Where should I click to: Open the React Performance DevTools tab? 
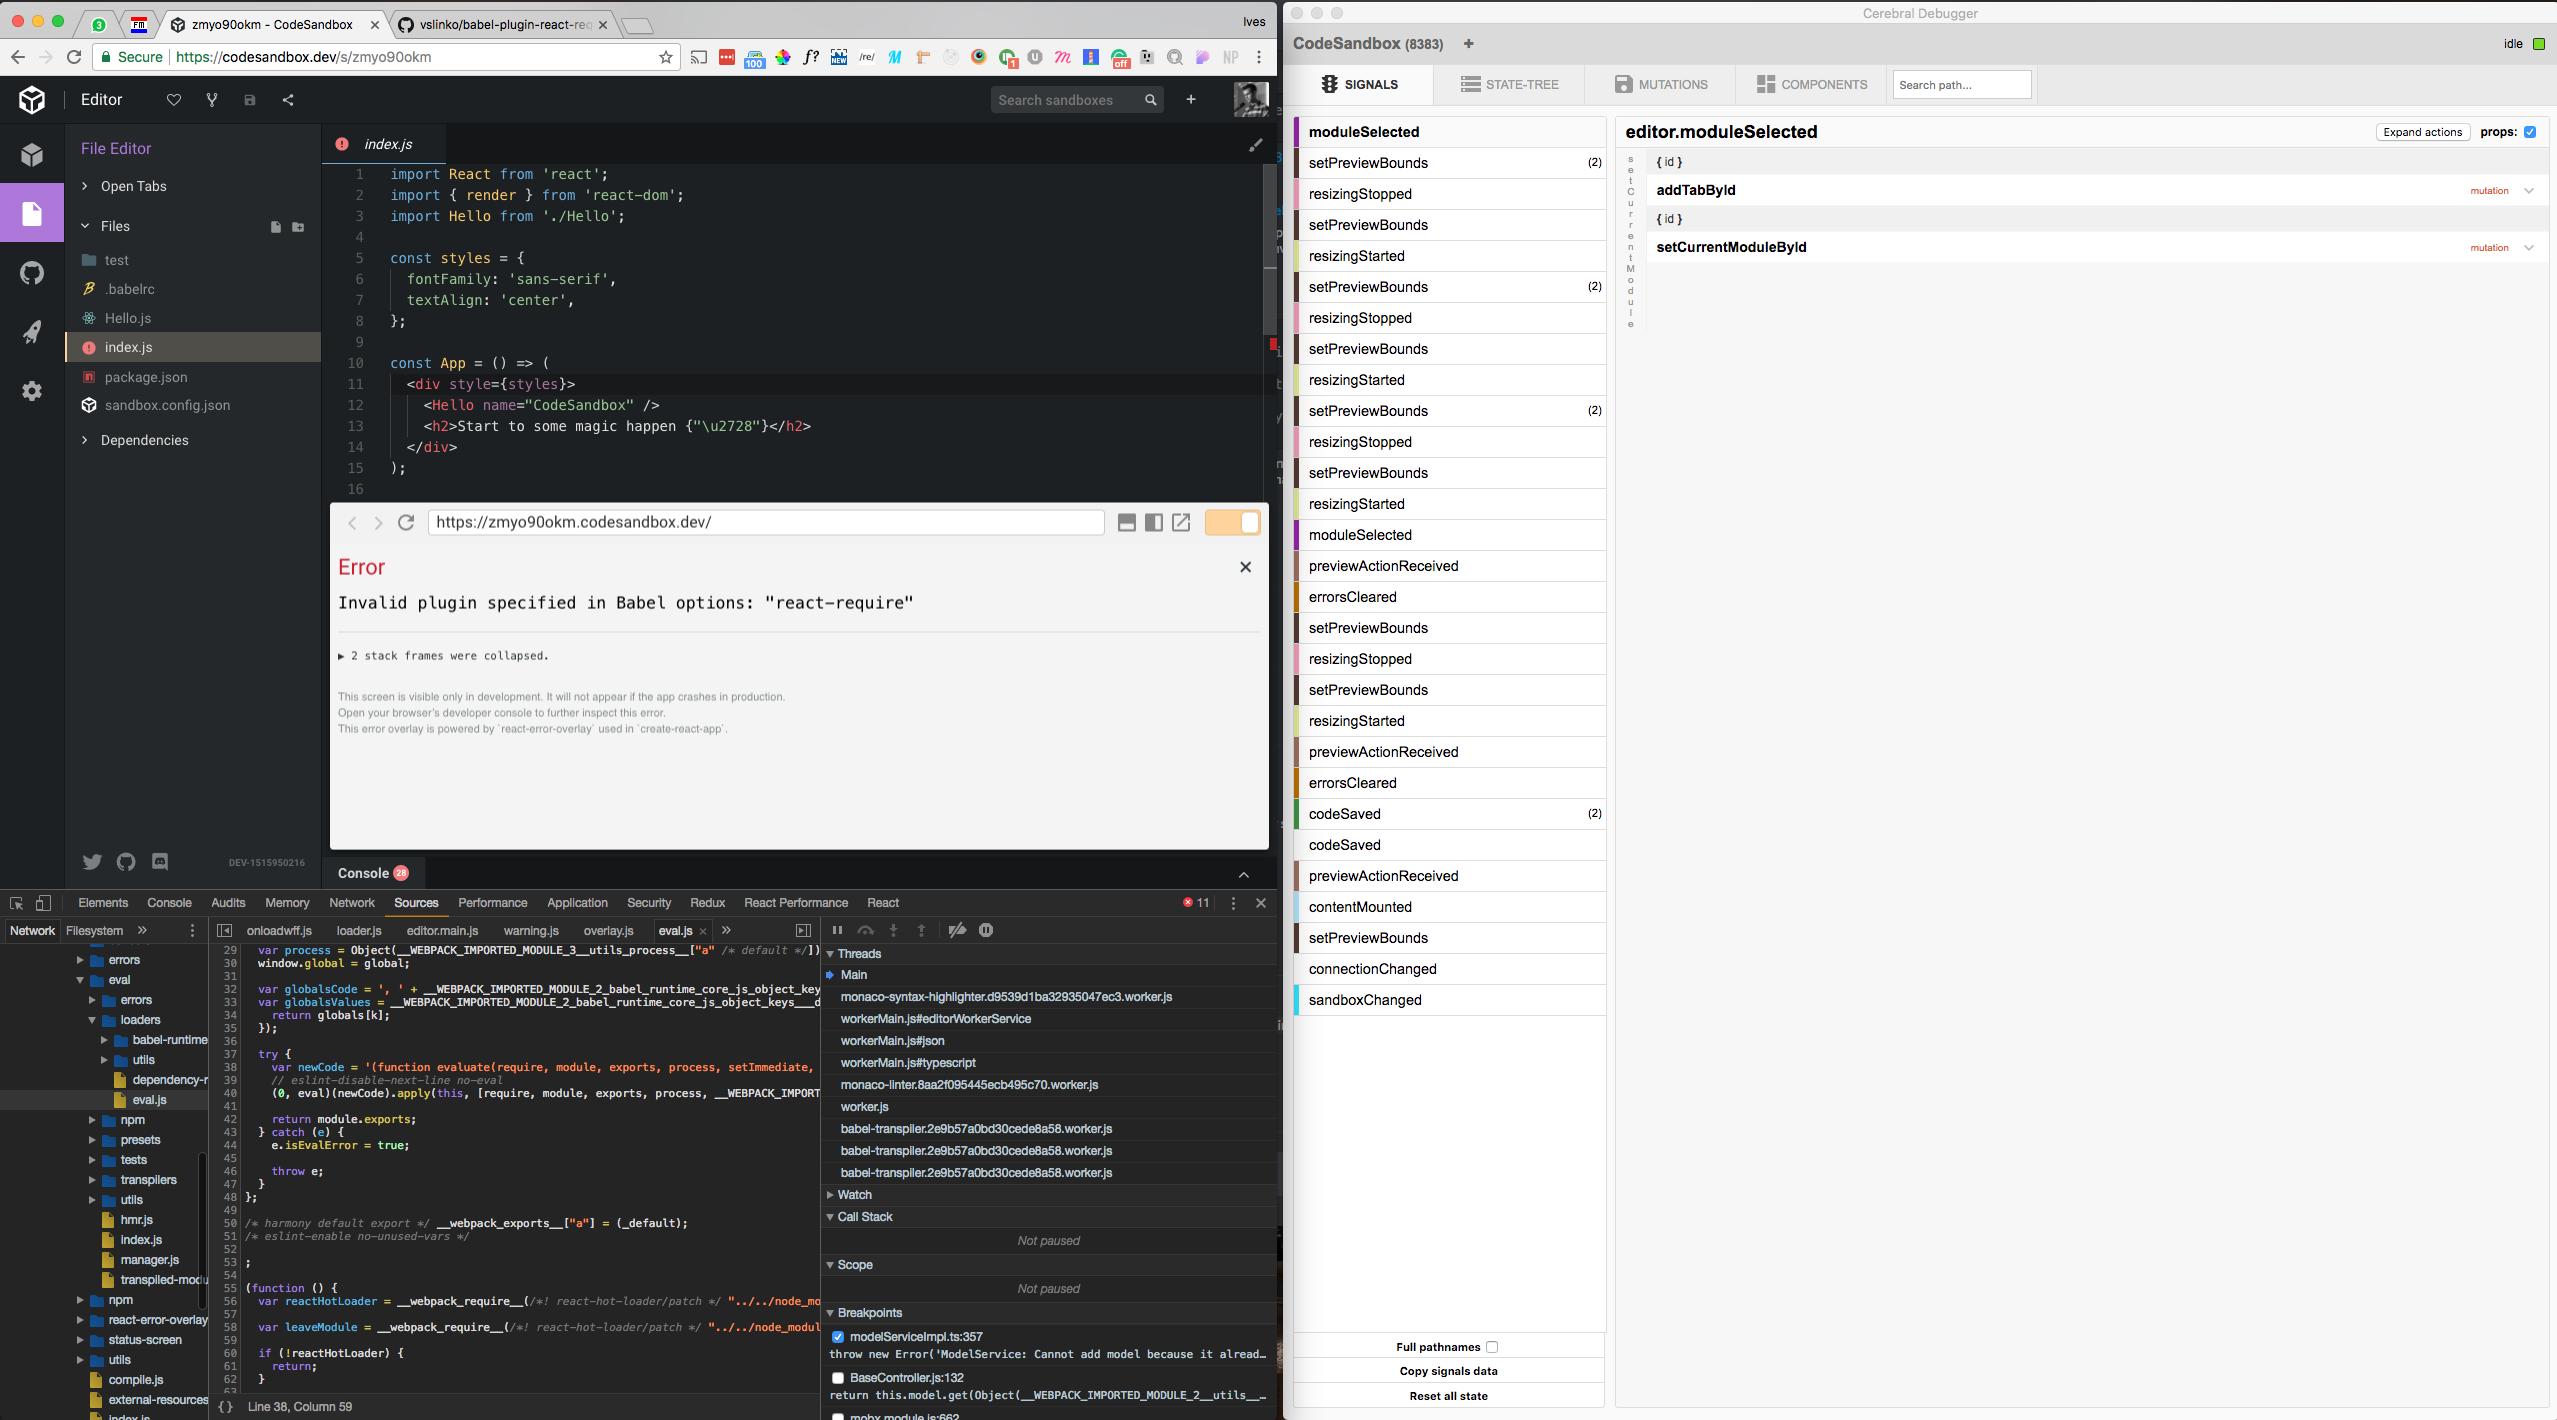tap(795, 903)
